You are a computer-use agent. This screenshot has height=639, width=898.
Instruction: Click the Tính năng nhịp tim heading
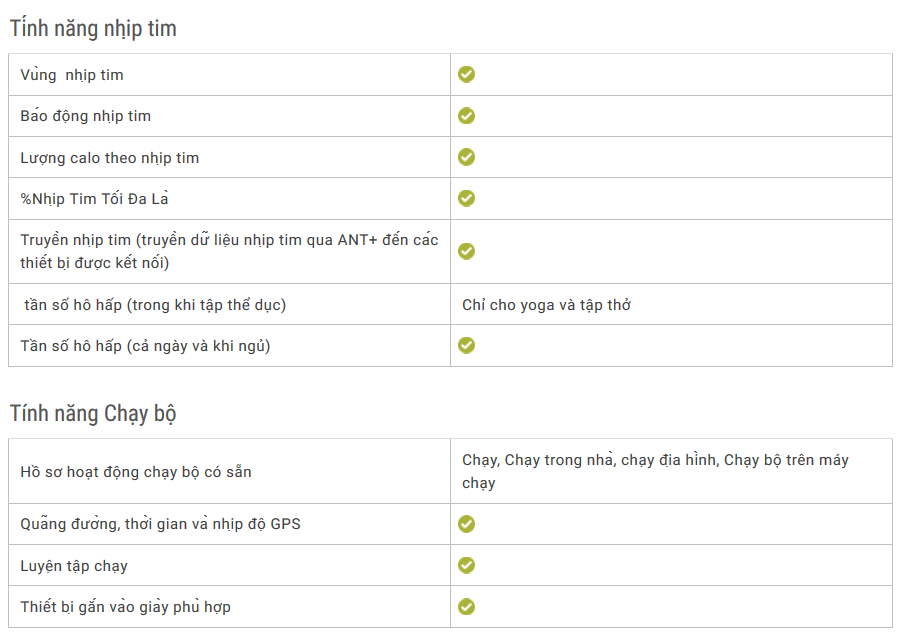[93, 29]
